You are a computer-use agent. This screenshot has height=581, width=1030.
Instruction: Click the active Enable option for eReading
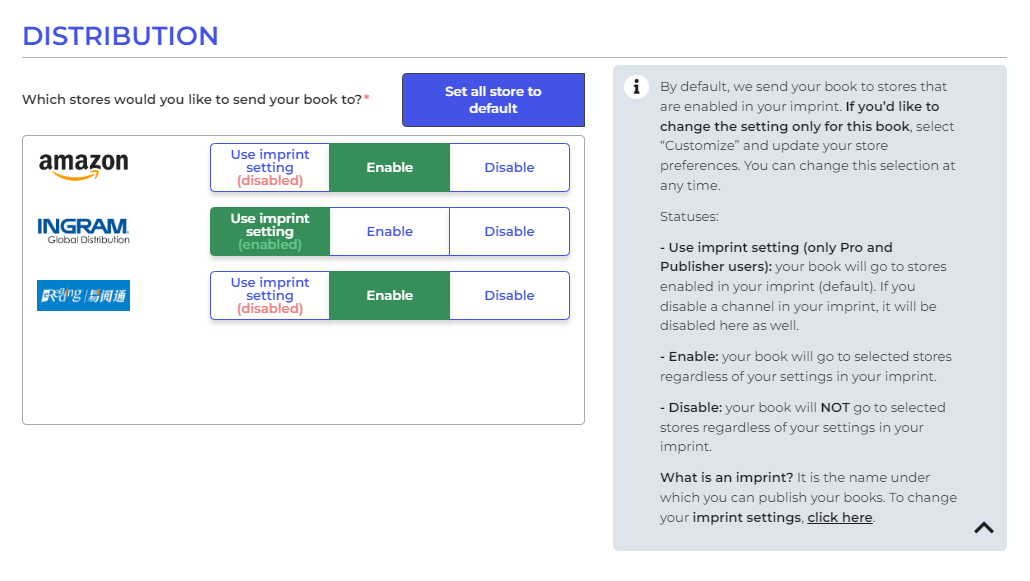click(389, 295)
